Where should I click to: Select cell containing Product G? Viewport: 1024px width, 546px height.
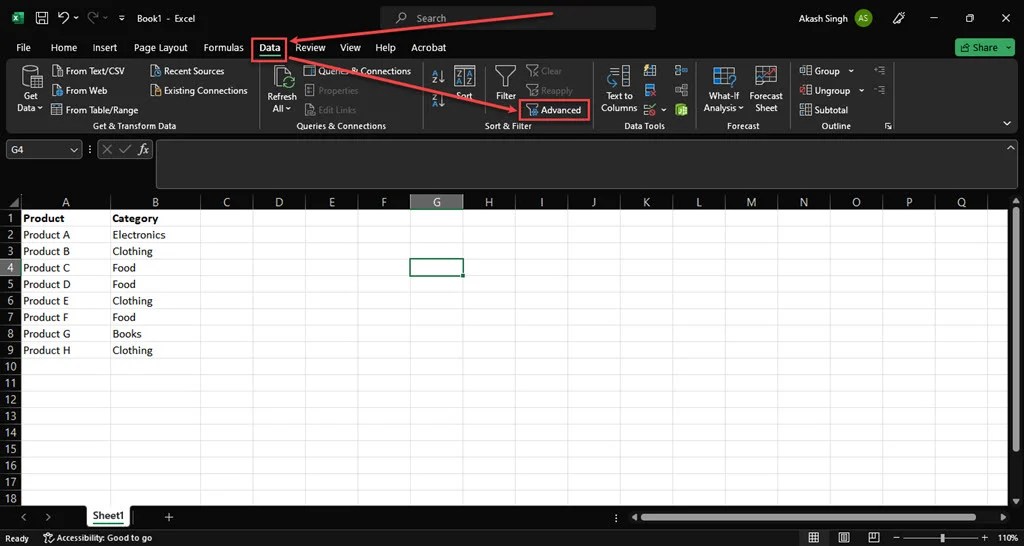(66, 334)
